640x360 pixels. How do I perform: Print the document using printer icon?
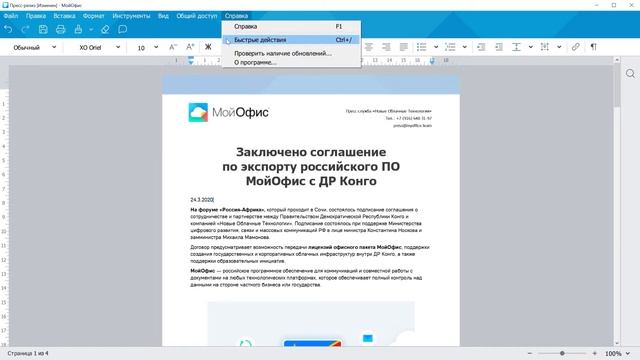pos(60,29)
